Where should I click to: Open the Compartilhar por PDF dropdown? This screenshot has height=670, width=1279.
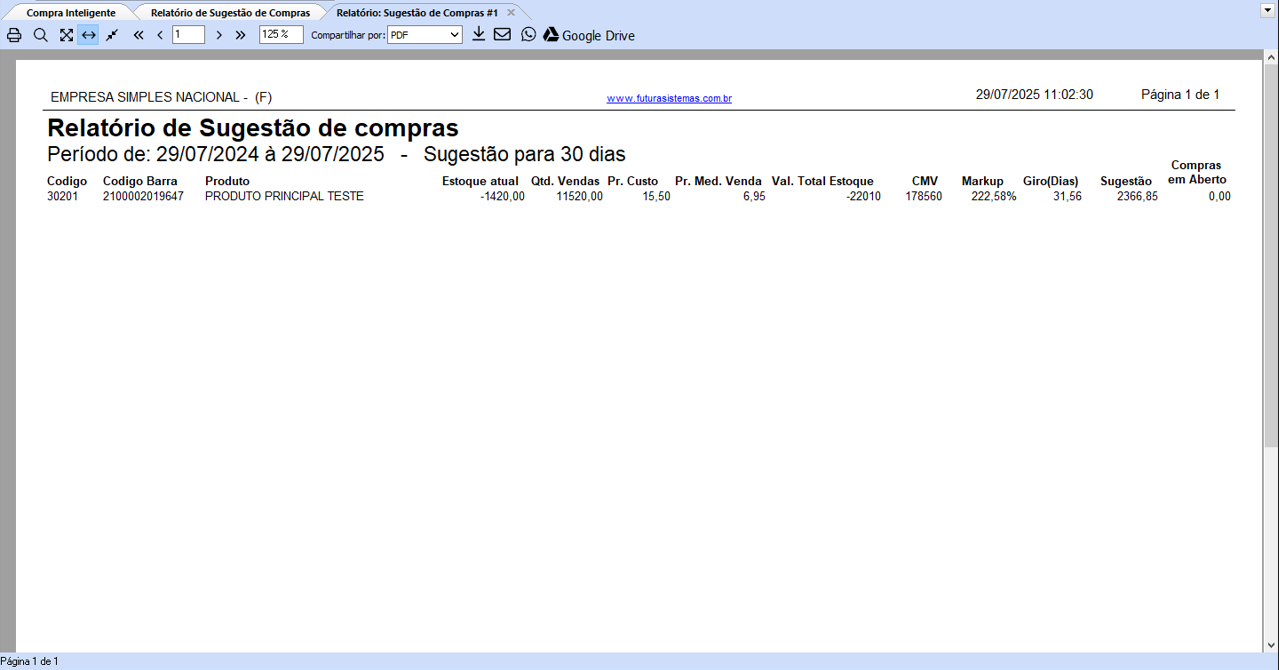425,35
